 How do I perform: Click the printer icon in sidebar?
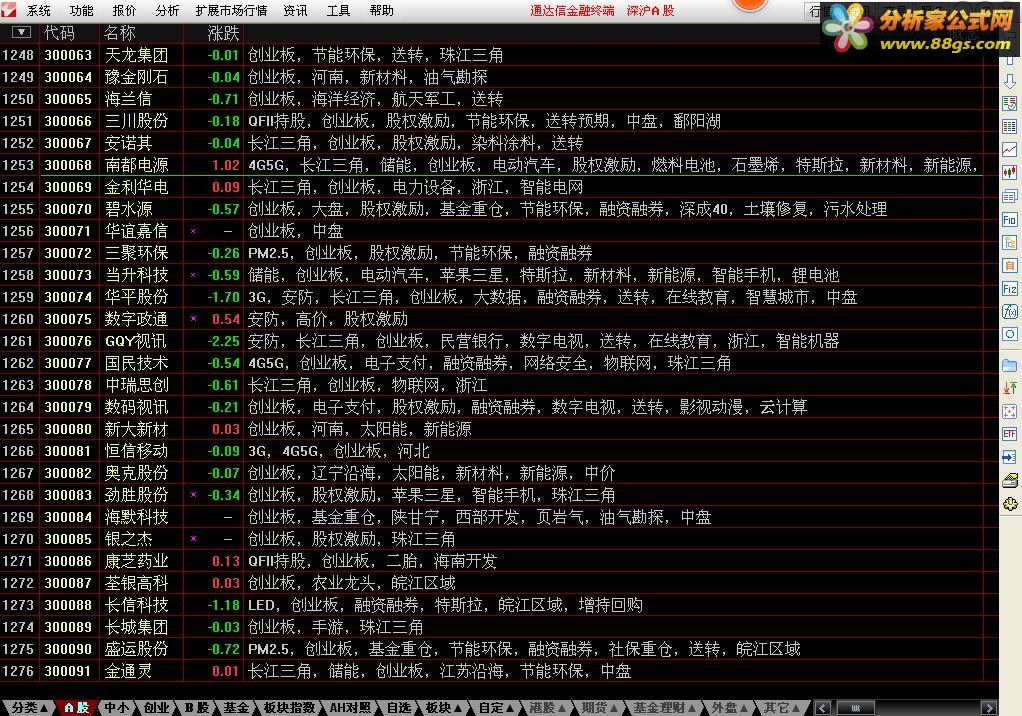(1009, 481)
